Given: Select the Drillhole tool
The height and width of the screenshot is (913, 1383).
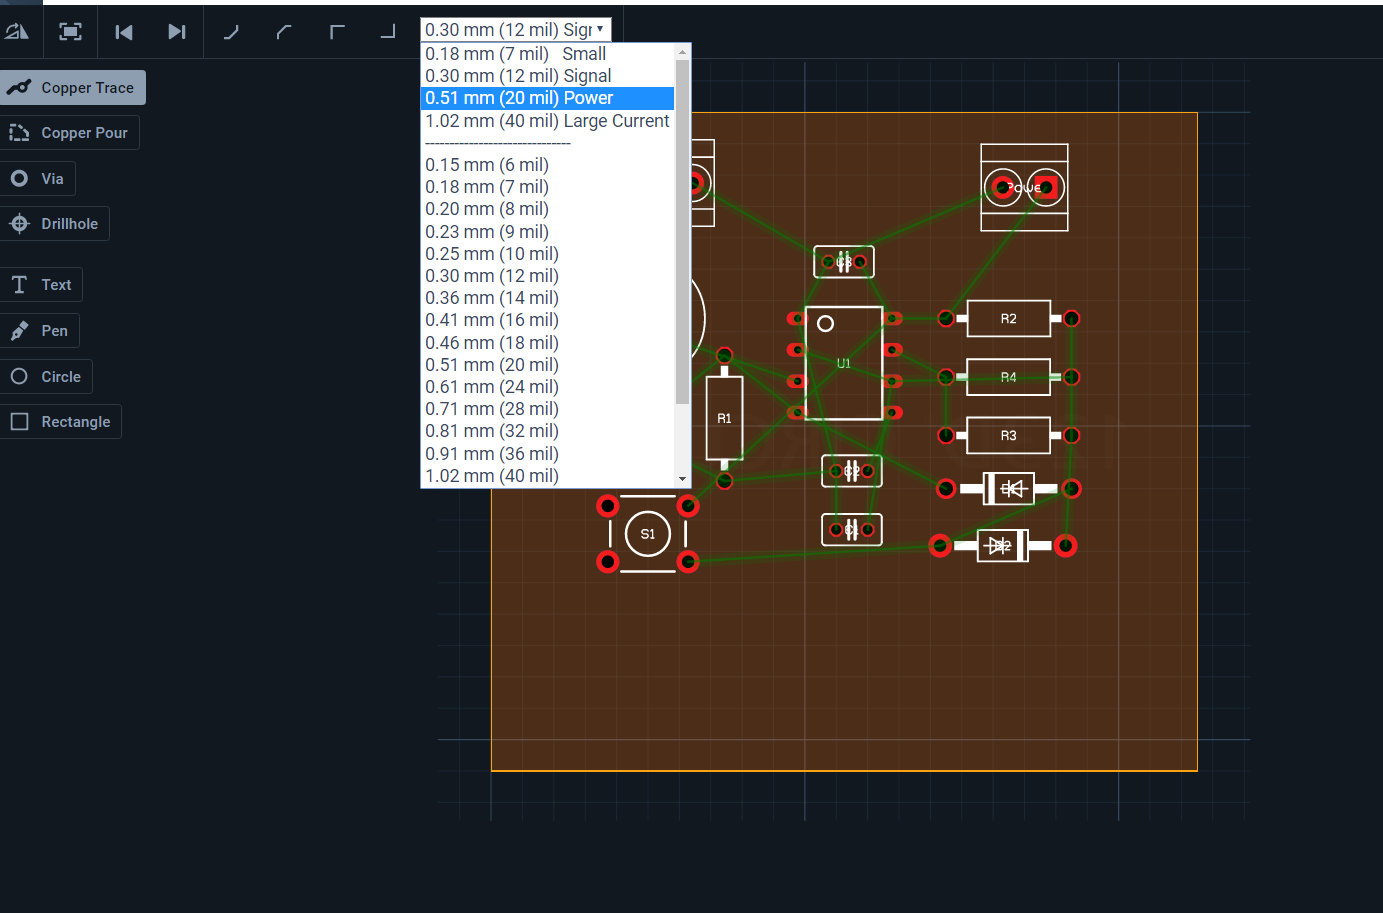Looking at the screenshot, I should click(x=55, y=224).
